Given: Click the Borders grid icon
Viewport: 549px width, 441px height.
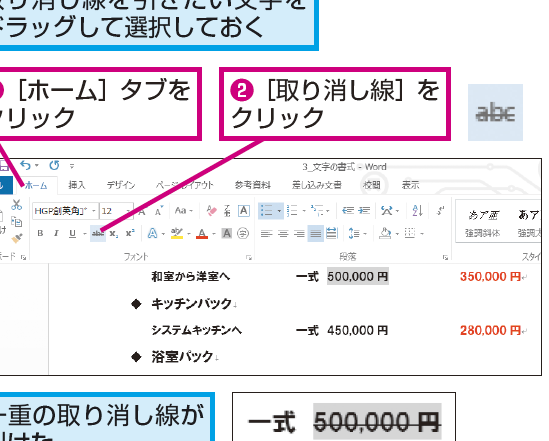Looking at the screenshot, I should tap(410, 233).
